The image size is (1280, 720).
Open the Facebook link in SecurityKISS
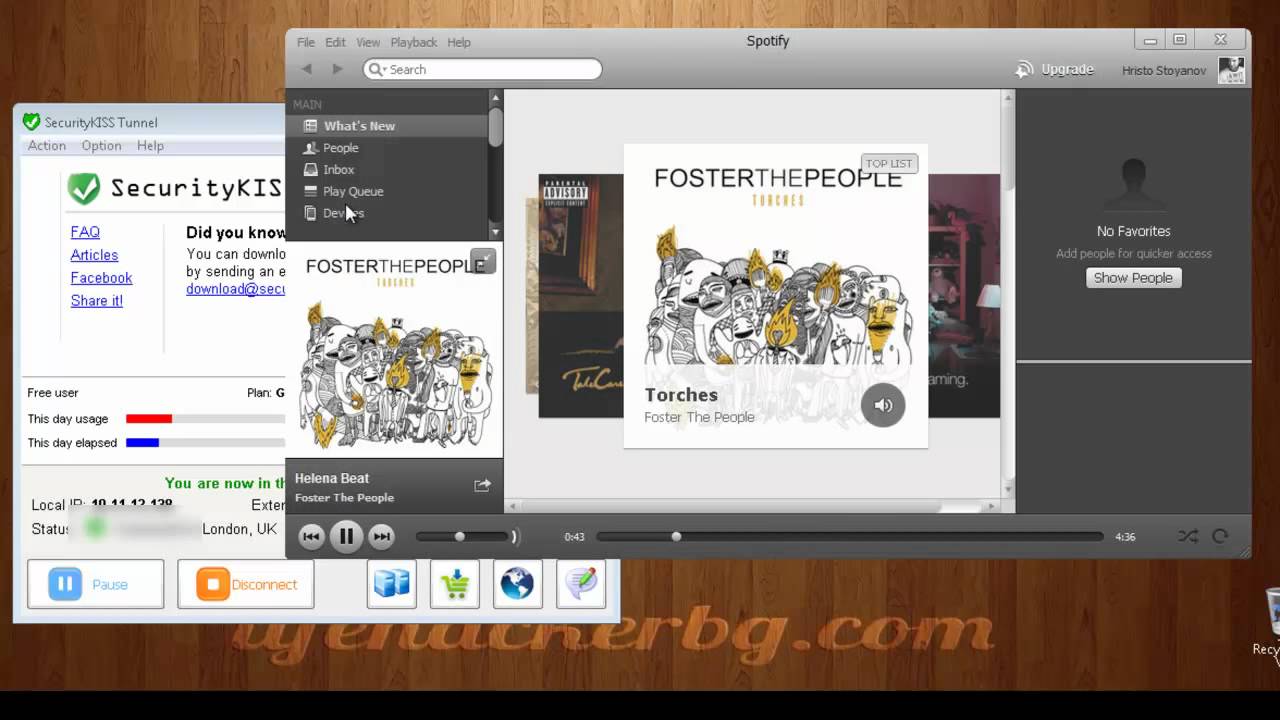[101, 278]
